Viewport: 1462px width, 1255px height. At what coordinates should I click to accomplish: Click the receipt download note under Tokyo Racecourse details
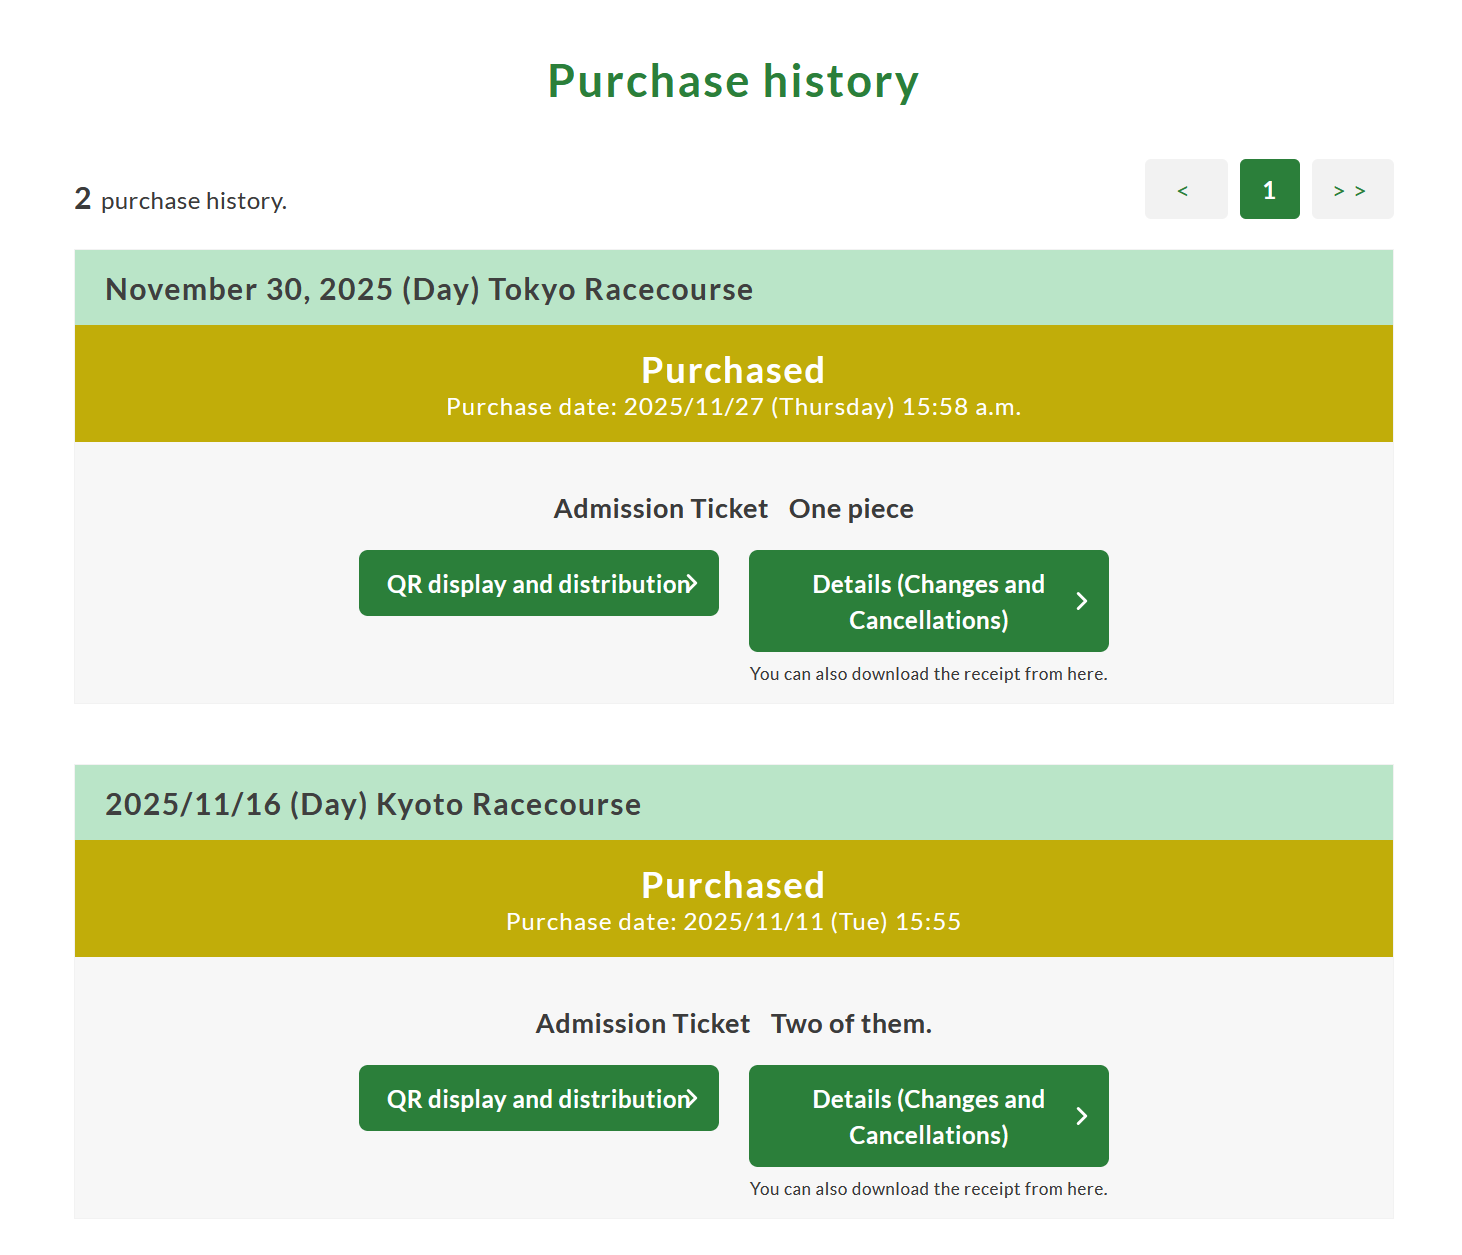[x=929, y=674]
